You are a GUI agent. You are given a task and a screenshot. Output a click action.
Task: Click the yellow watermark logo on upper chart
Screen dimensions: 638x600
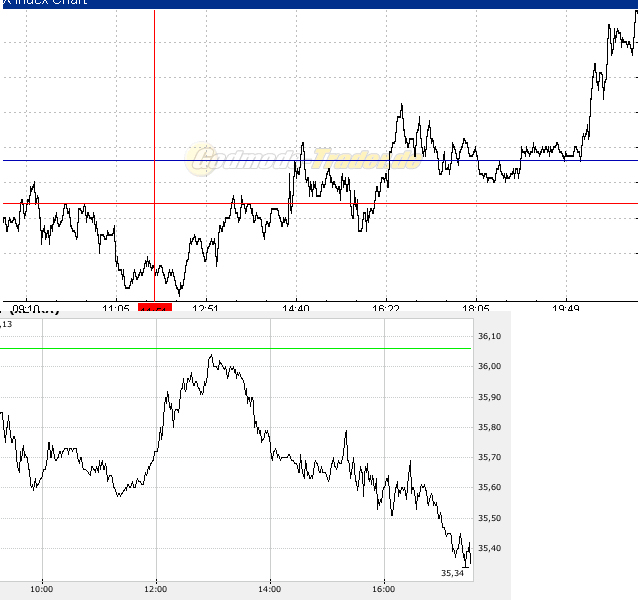pos(300,159)
